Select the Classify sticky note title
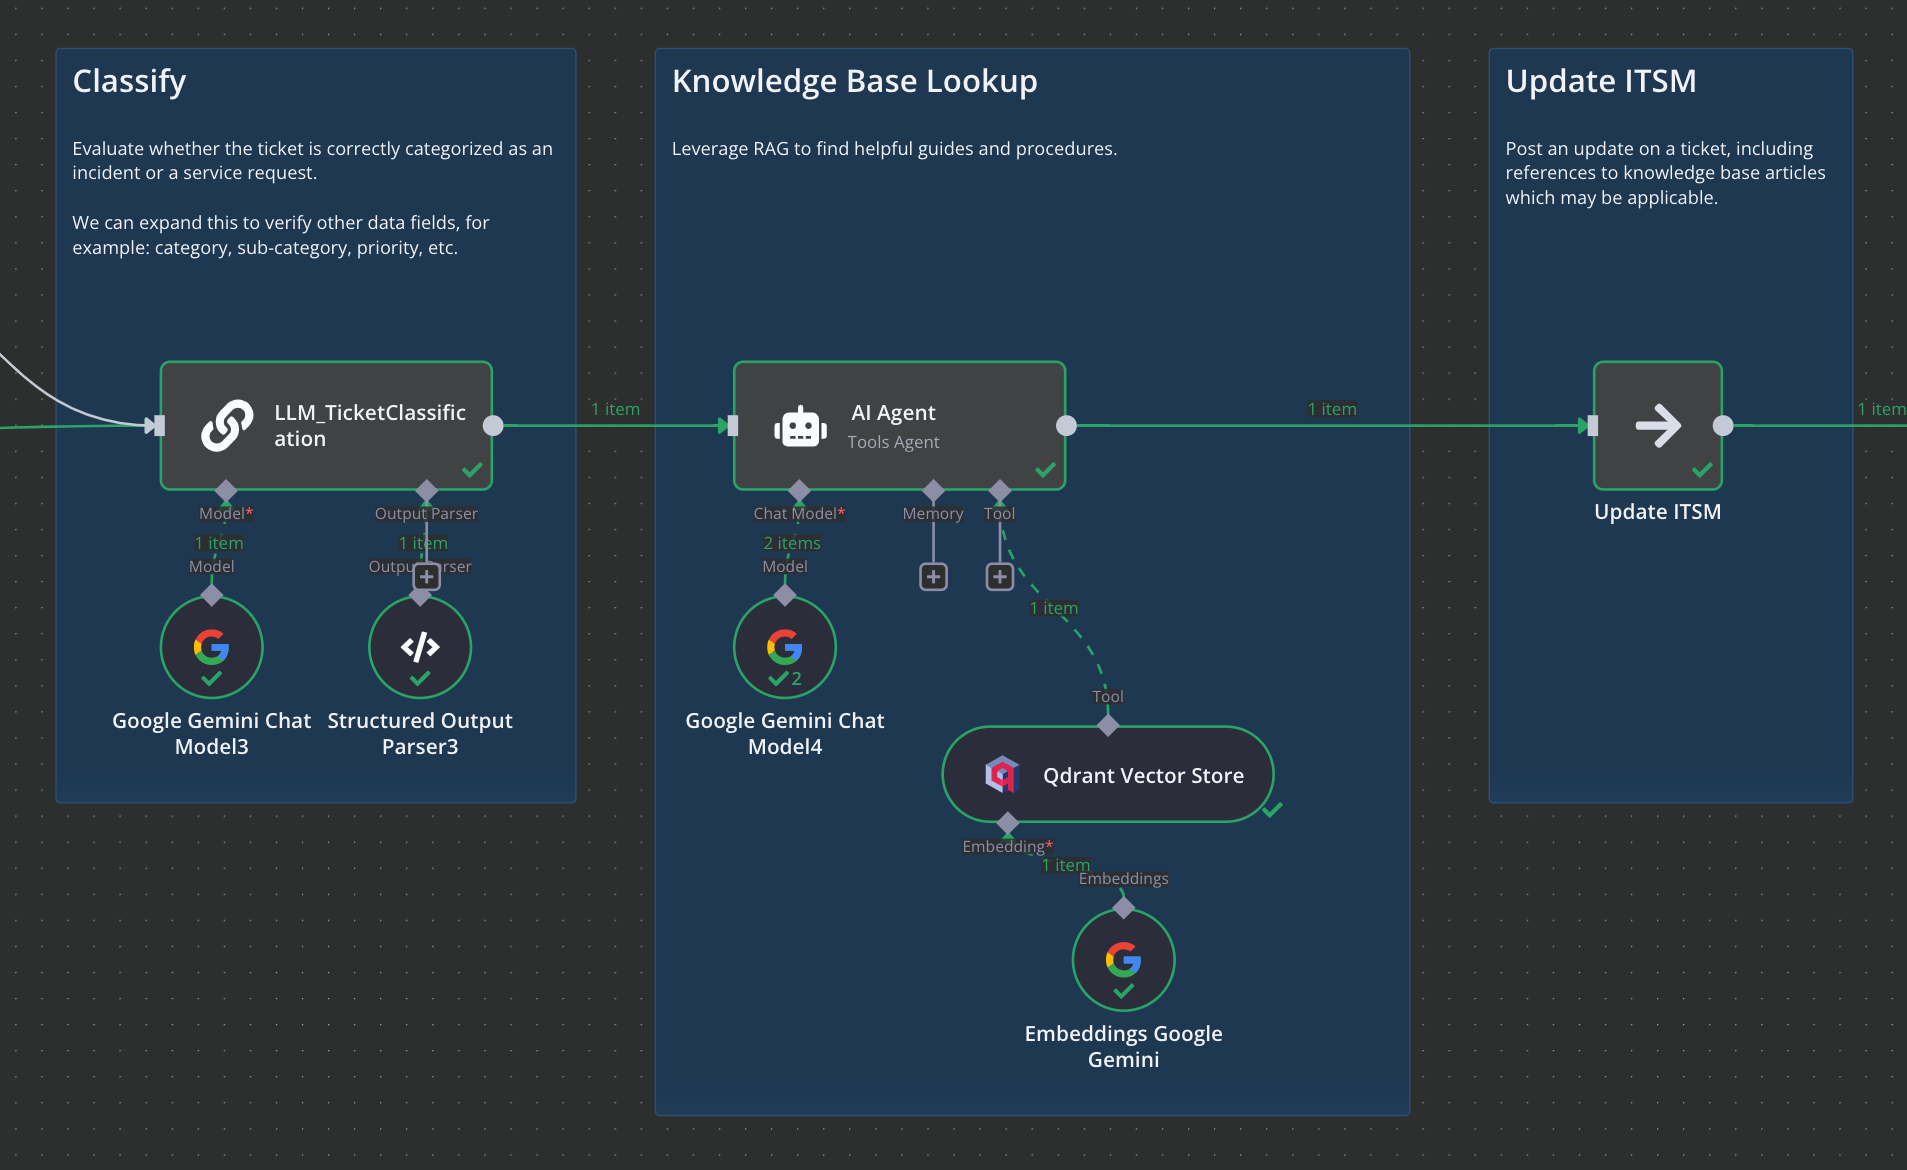 click(x=130, y=81)
